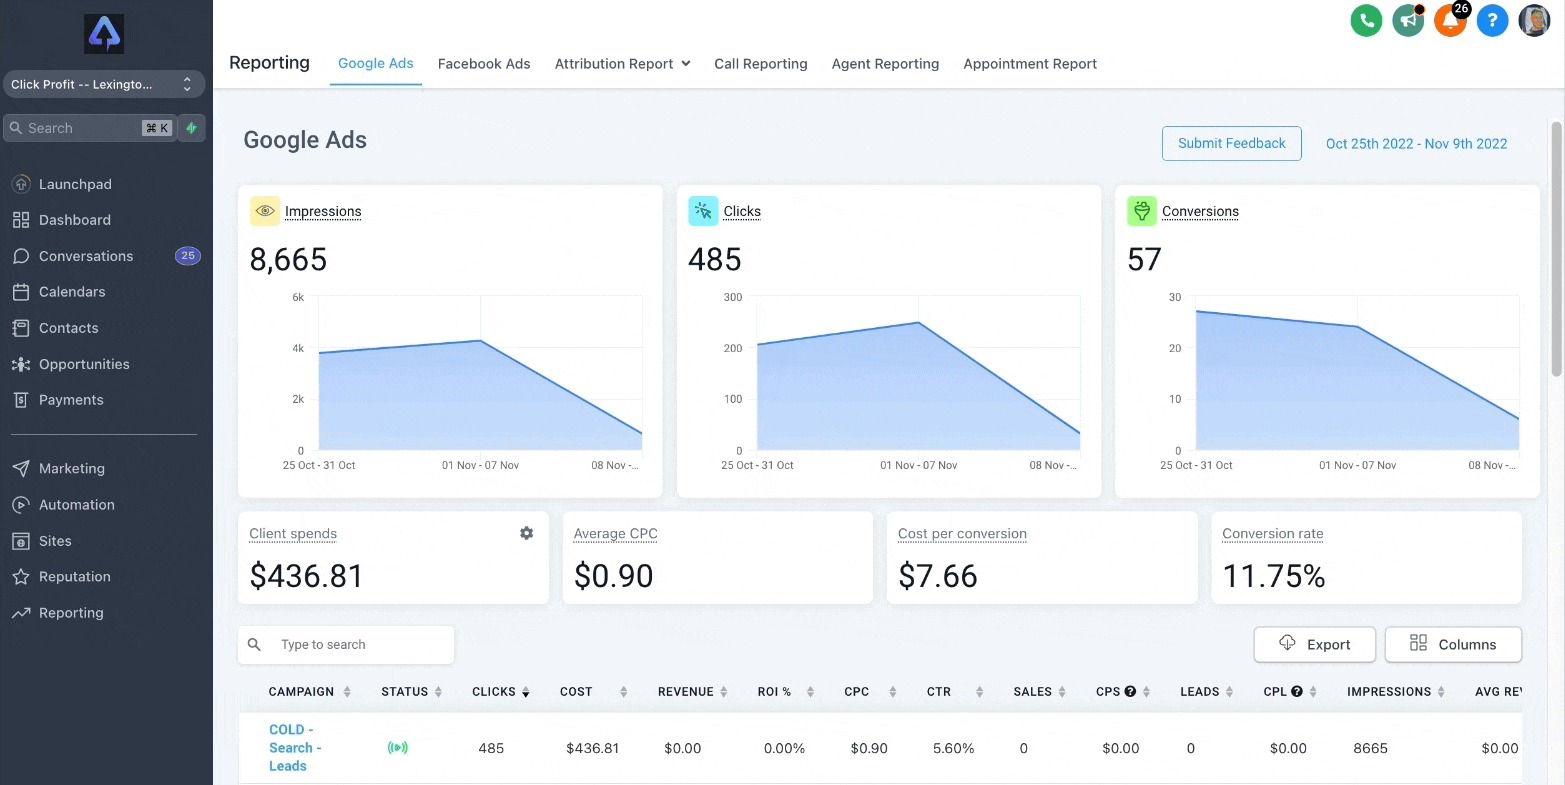Sort table by Campaign column
Screen dimensions: 1565x785
coord(310,692)
